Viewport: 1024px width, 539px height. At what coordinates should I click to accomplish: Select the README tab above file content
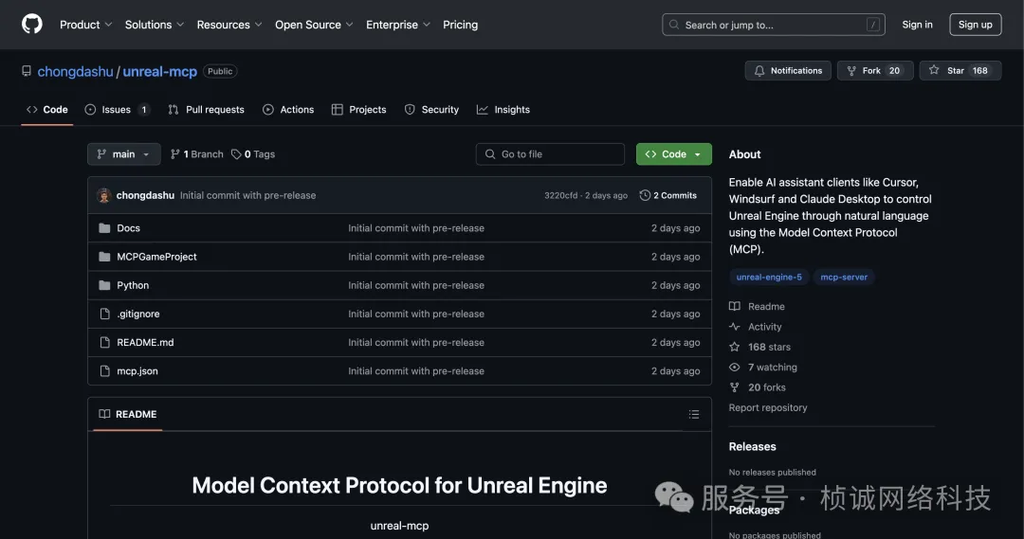tap(128, 414)
